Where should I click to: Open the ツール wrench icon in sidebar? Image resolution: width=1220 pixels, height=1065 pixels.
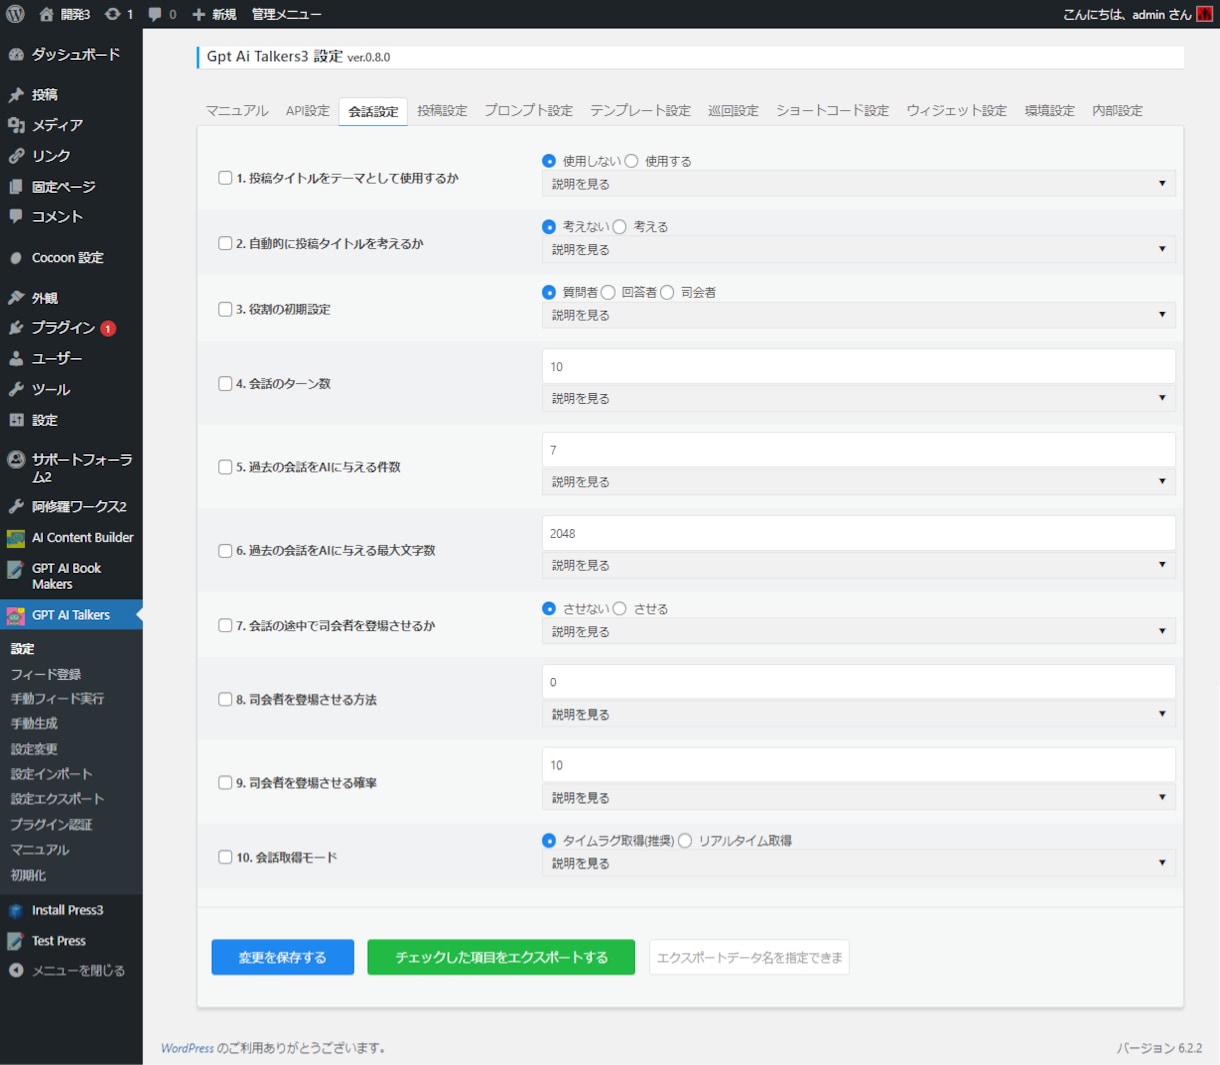coord(16,389)
